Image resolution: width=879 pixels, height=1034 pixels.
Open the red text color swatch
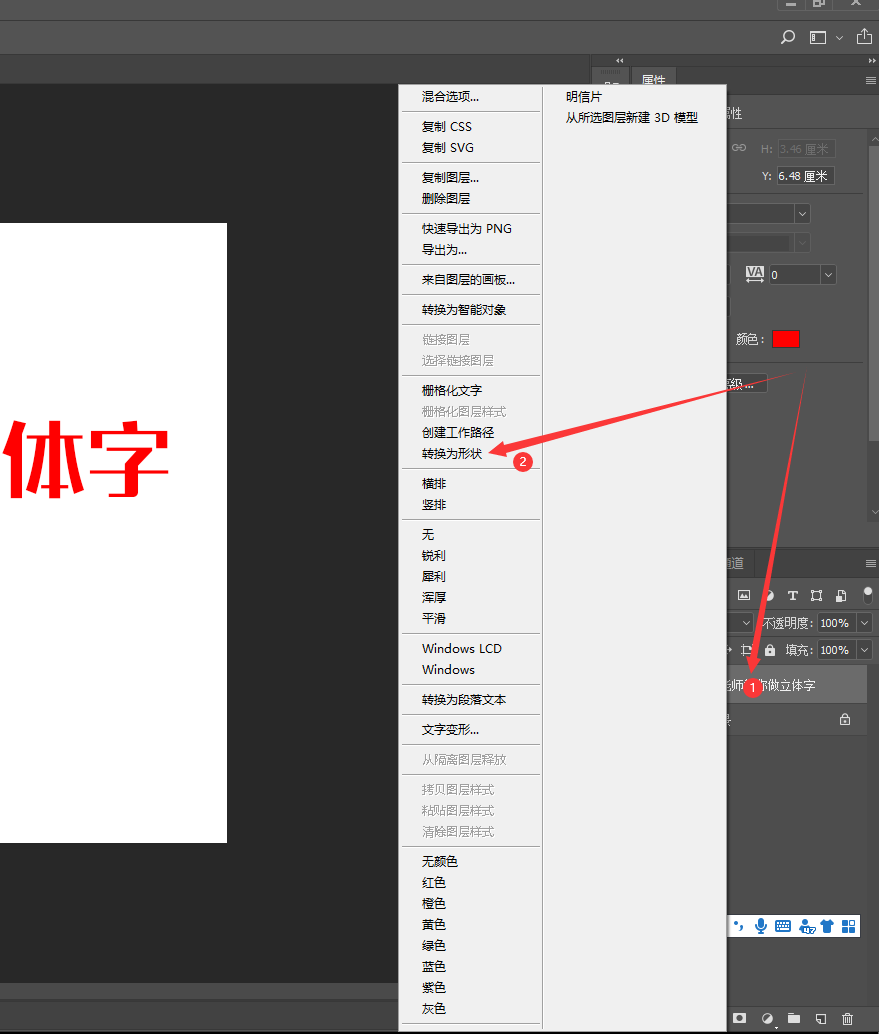click(785, 339)
